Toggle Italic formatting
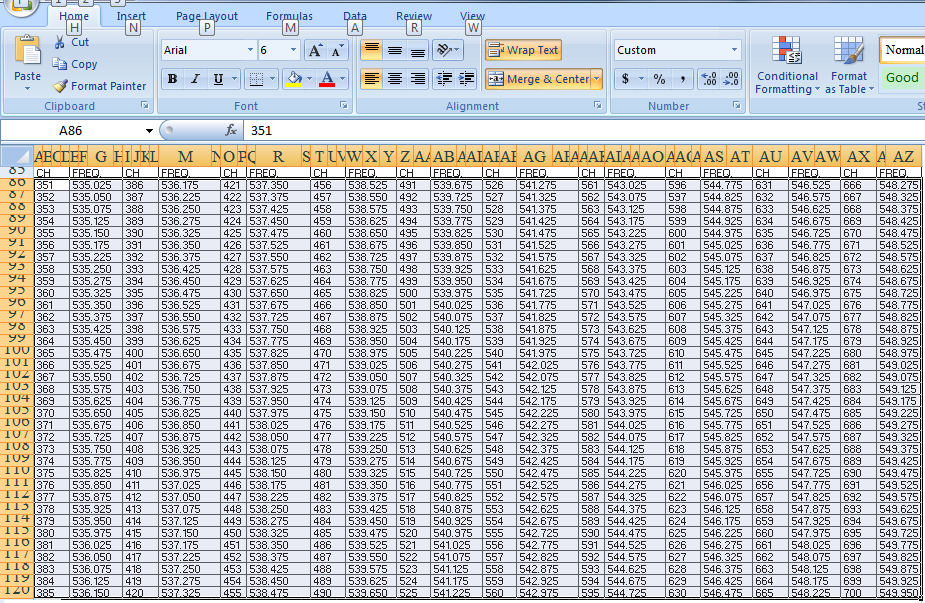 point(195,78)
